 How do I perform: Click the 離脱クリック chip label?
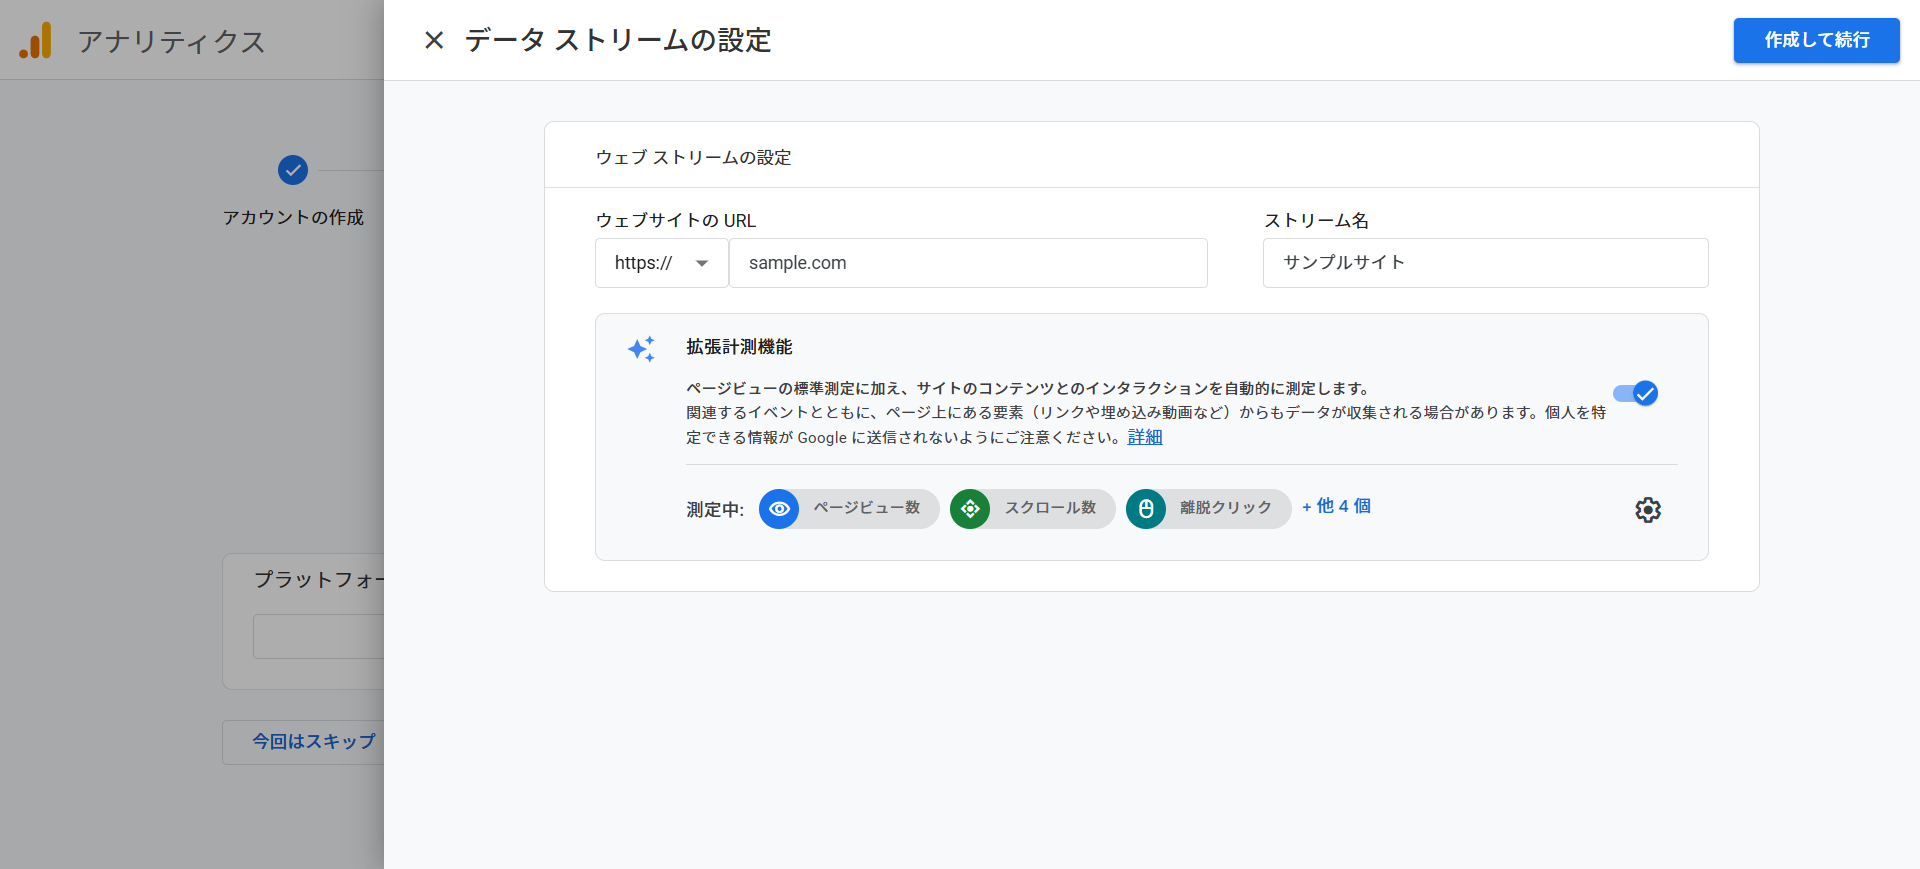click(x=1225, y=508)
